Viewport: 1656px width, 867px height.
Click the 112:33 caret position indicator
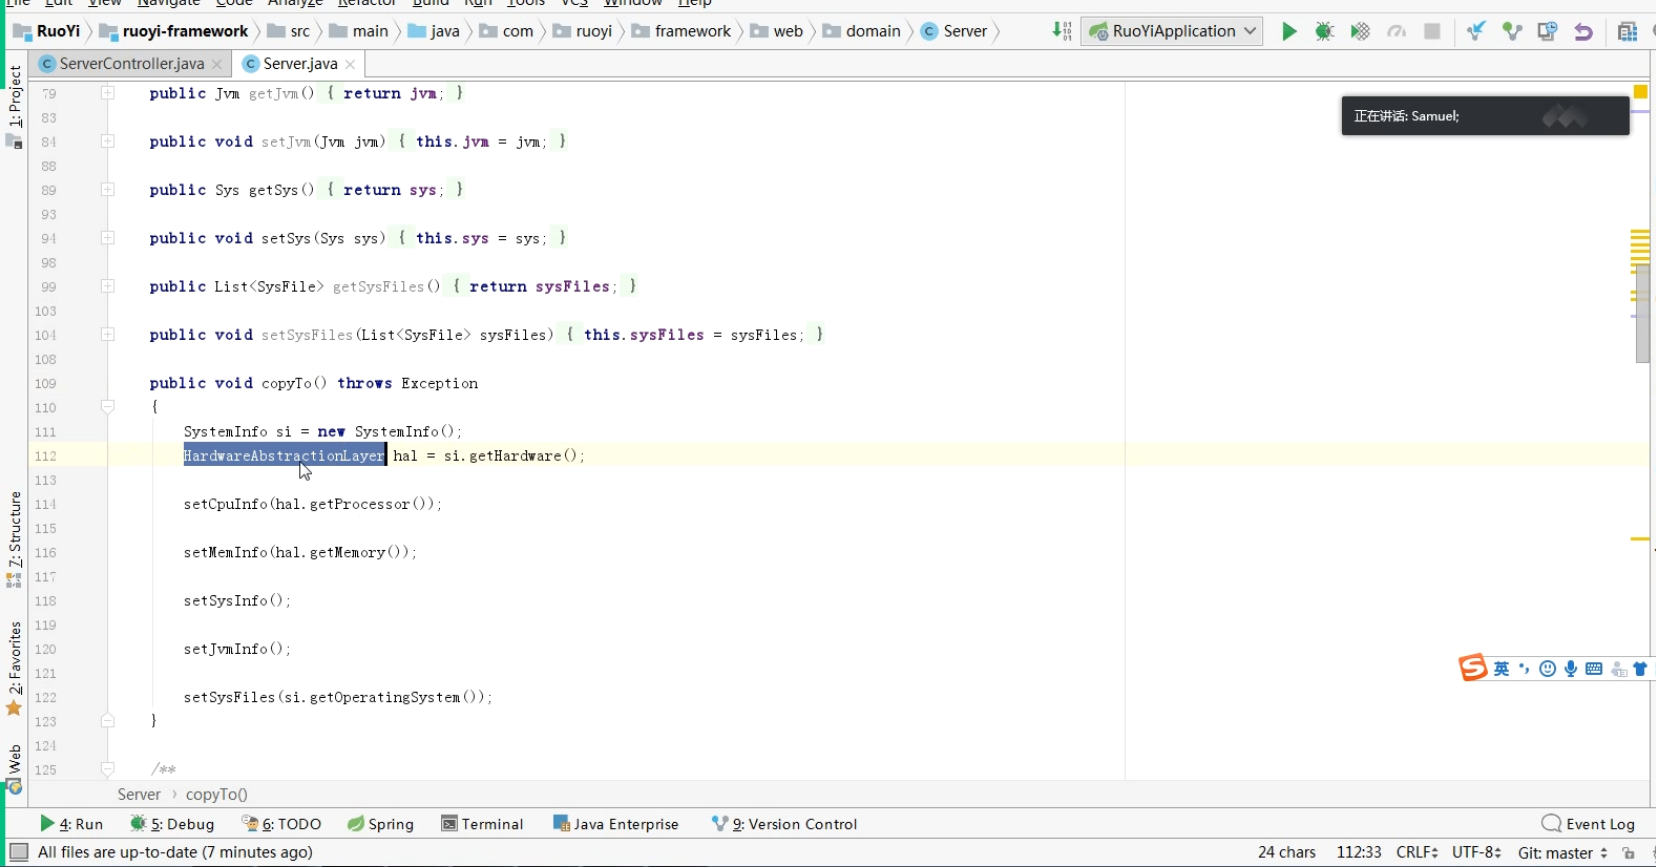point(1358,852)
